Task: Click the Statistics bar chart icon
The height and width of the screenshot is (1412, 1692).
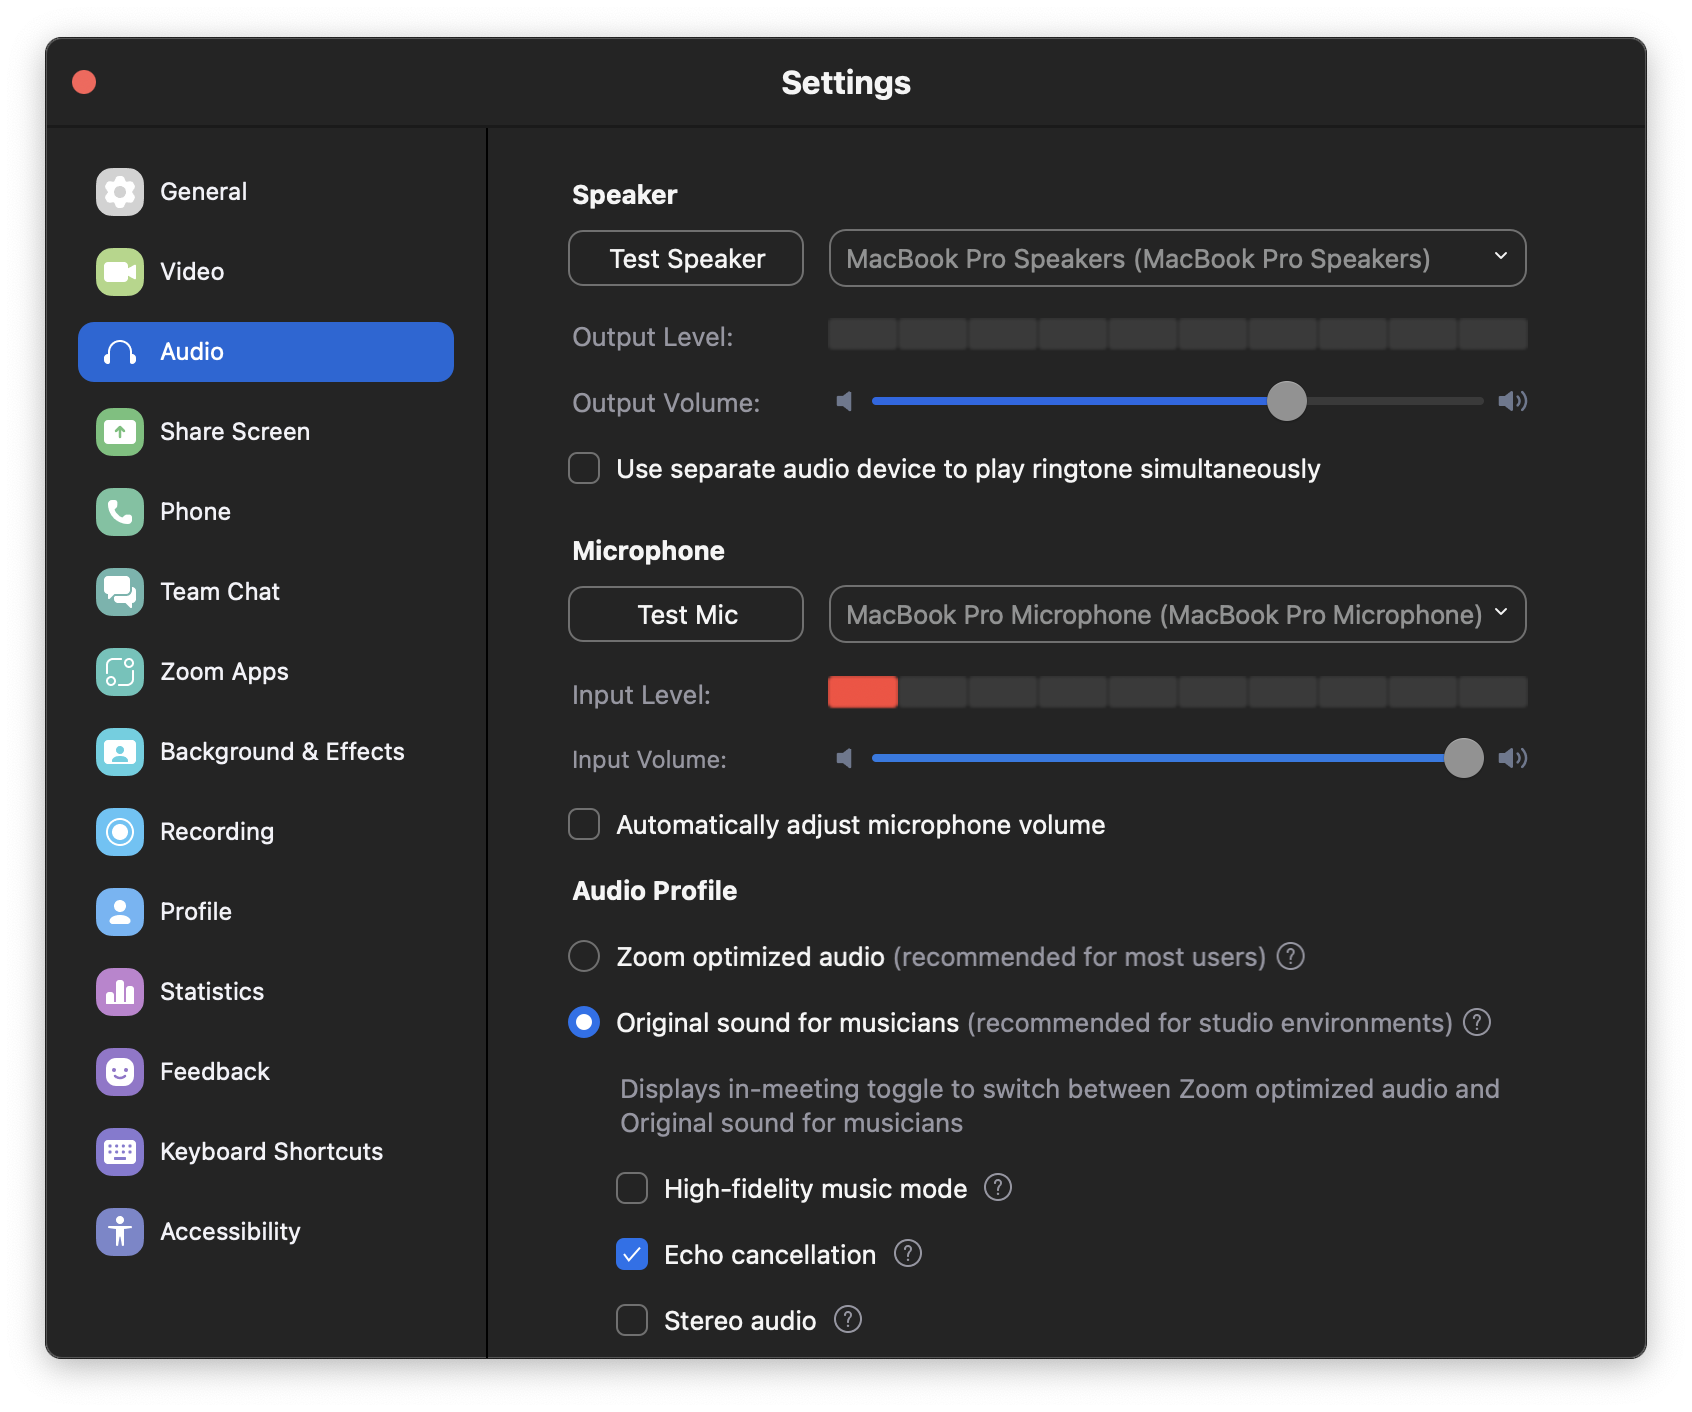Action: tap(120, 992)
